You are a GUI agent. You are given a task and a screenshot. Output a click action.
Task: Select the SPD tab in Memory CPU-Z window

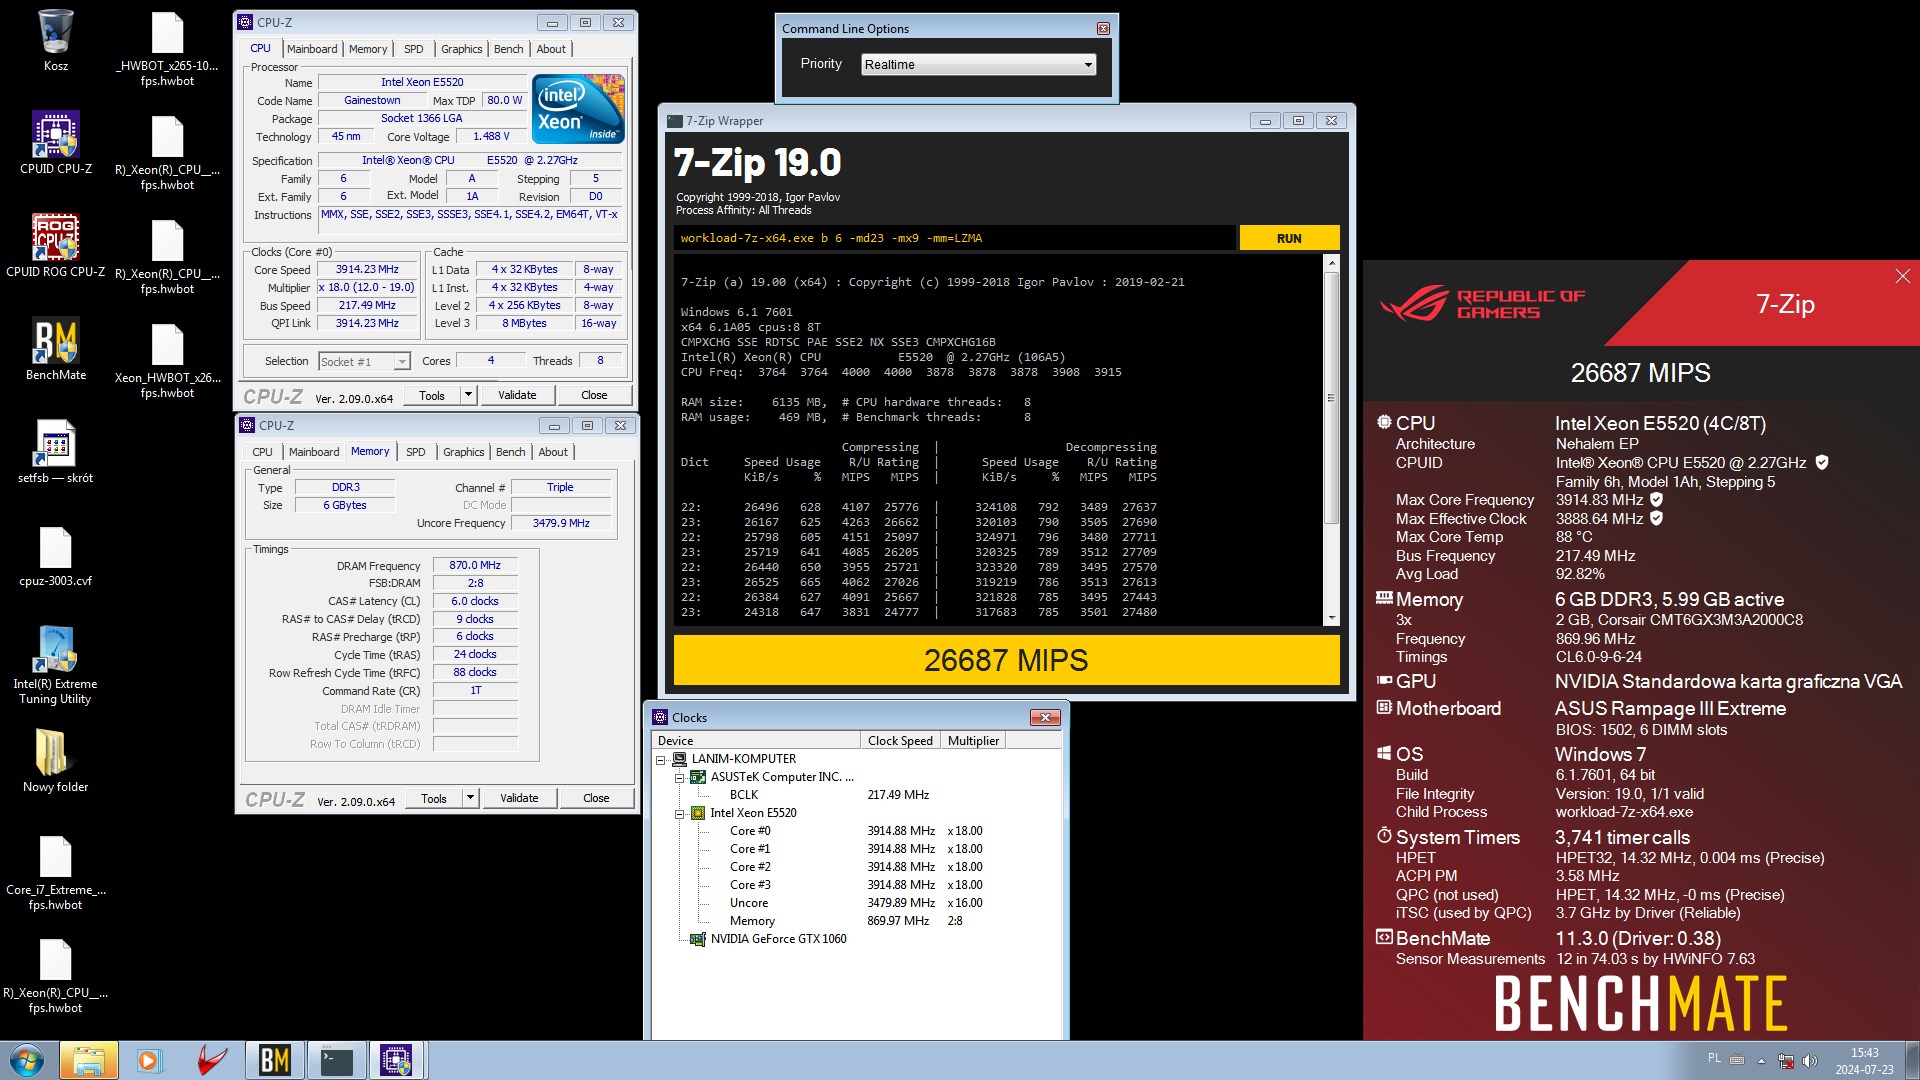415,452
